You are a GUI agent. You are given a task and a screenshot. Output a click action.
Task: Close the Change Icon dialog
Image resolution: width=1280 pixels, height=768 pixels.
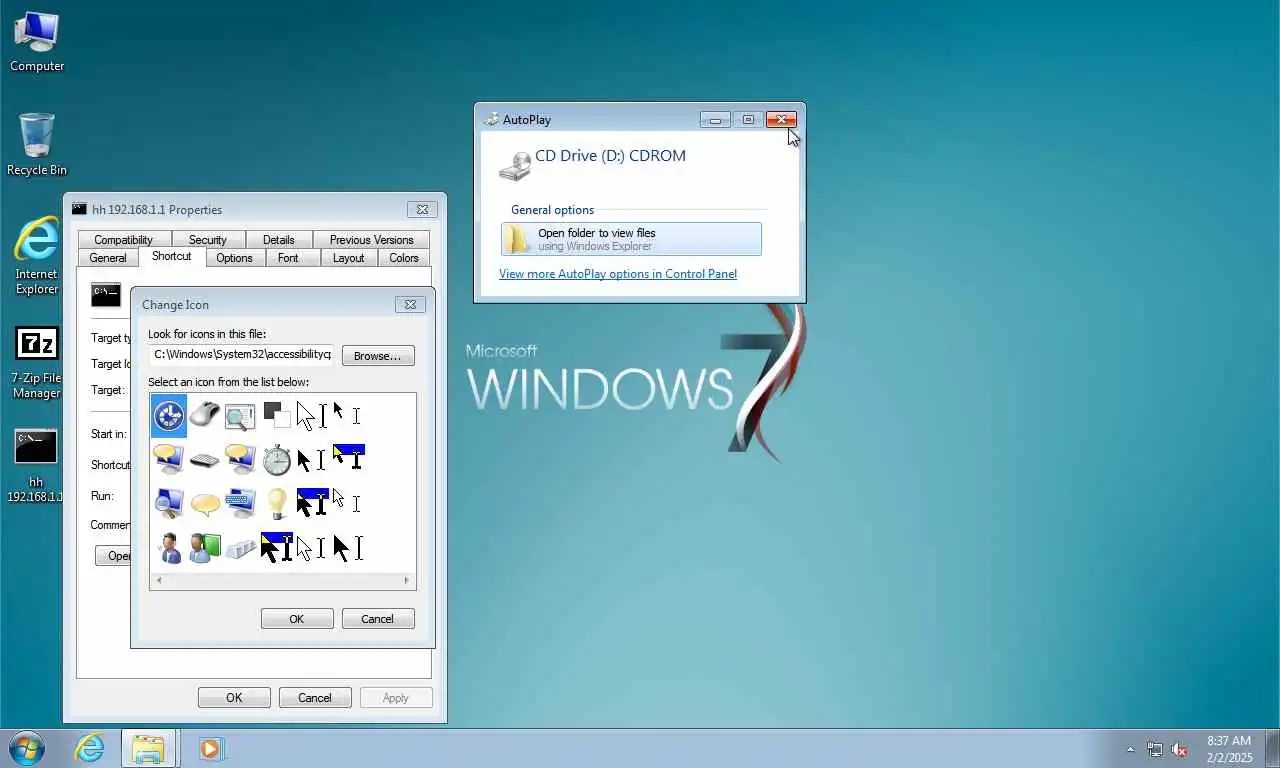(410, 304)
